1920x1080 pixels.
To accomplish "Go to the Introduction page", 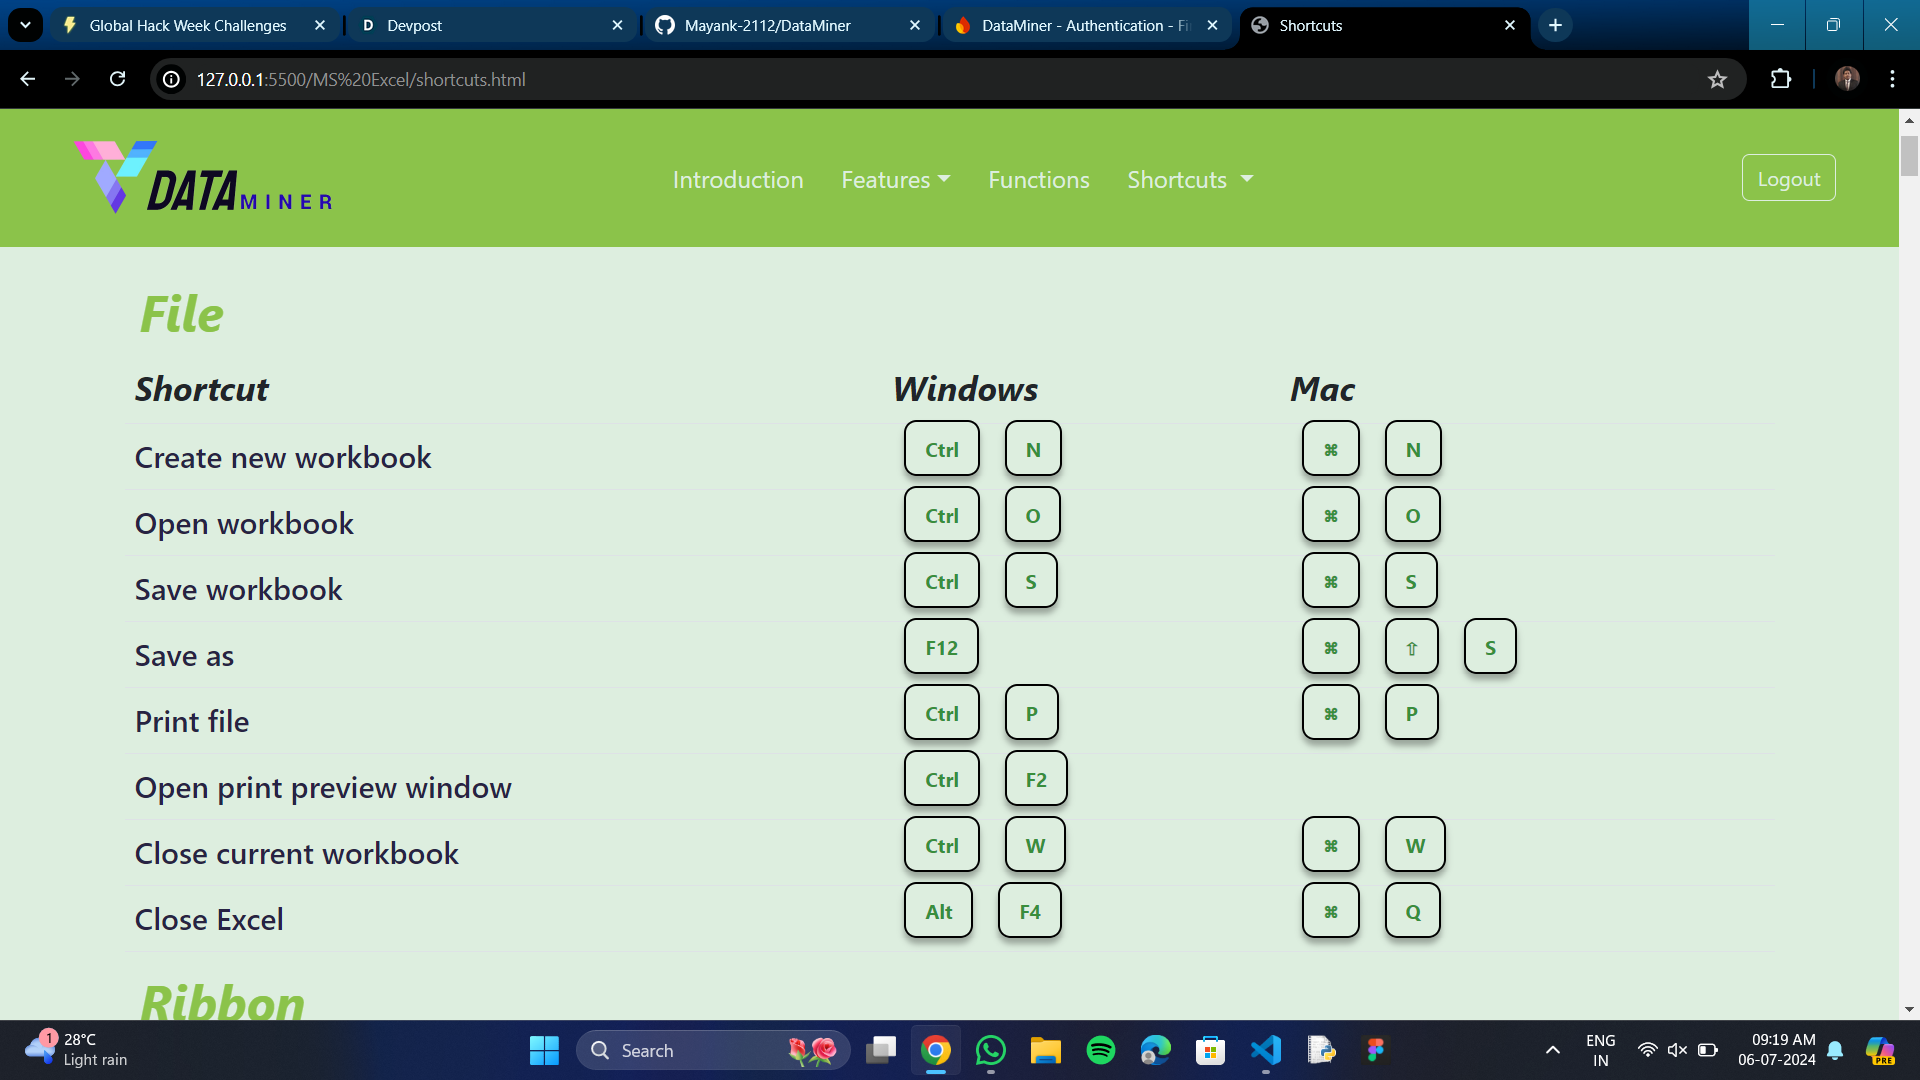I will pos(738,180).
